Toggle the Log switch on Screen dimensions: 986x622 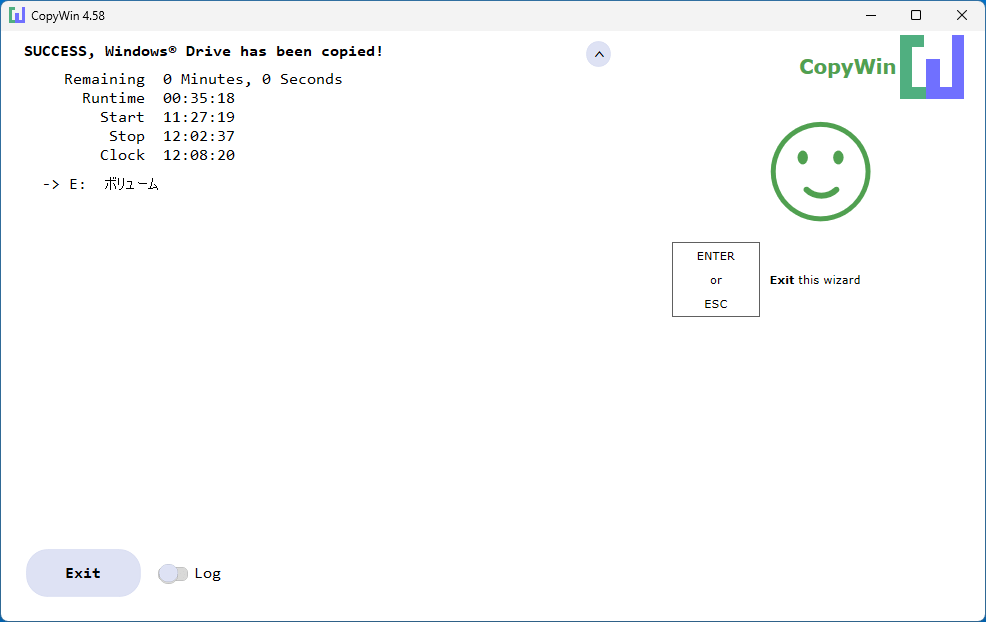click(x=173, y=574)
